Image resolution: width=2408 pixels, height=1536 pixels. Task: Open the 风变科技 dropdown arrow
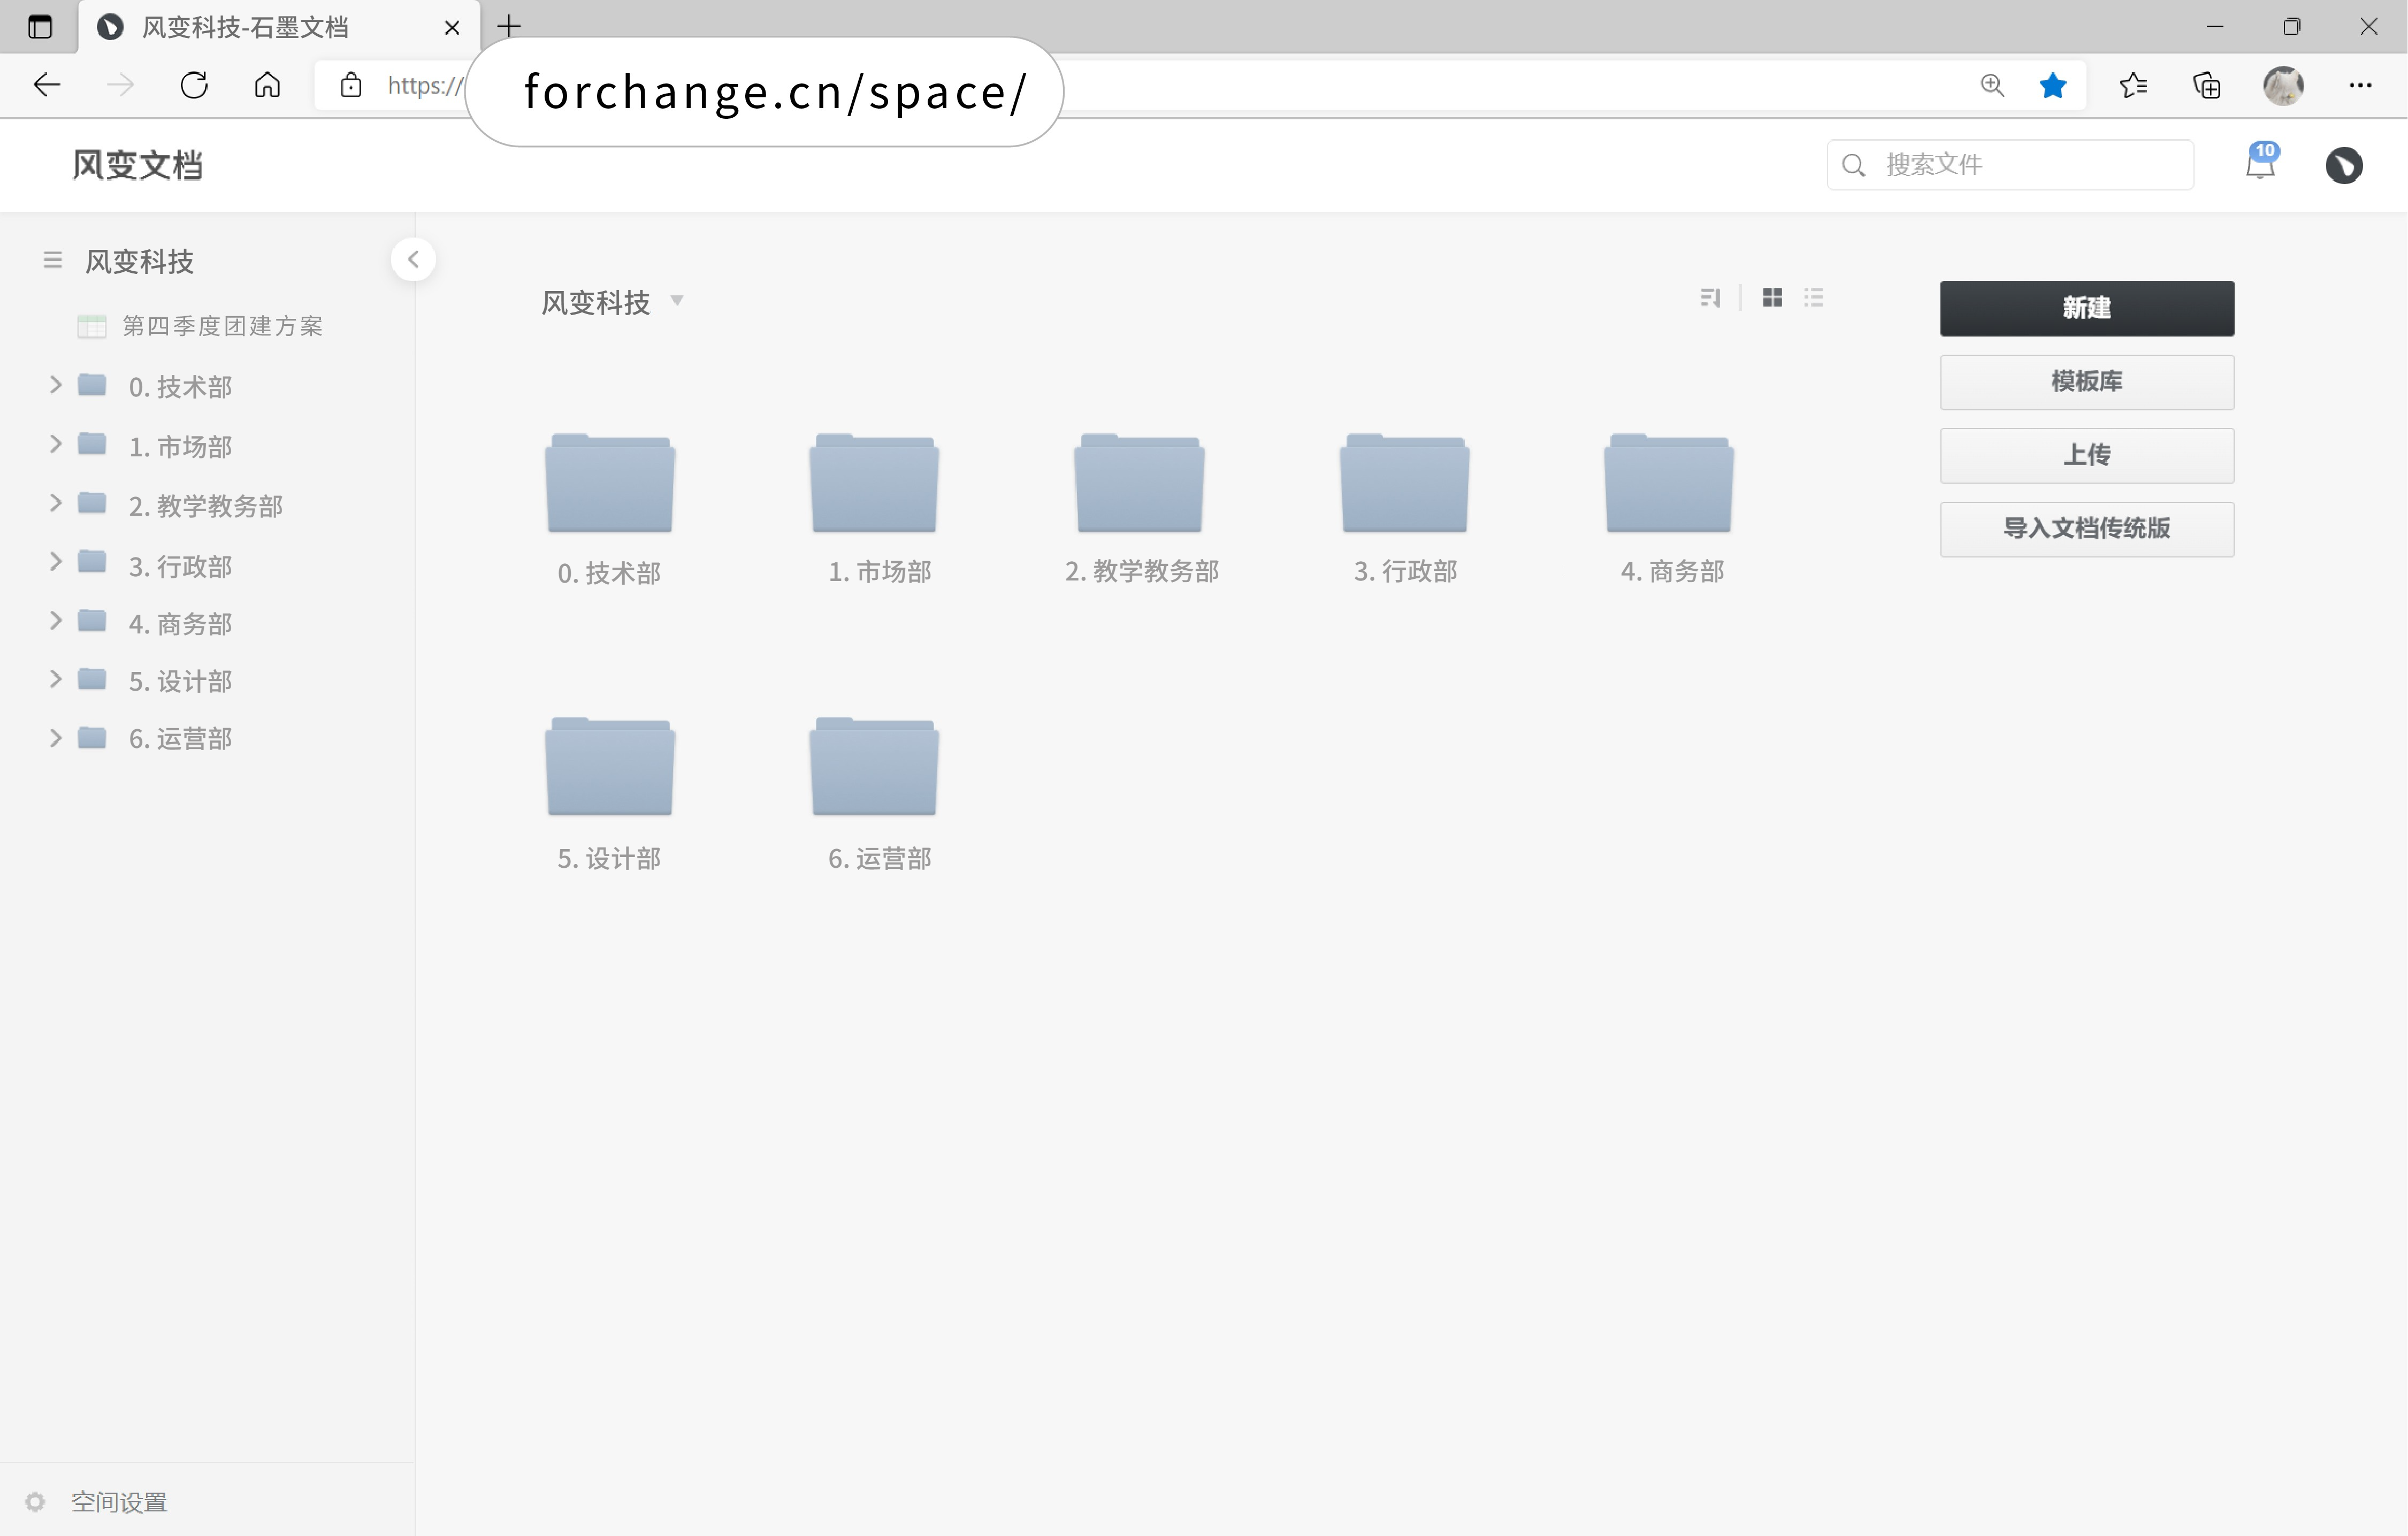pyautogui.click(x=677, y=301)
